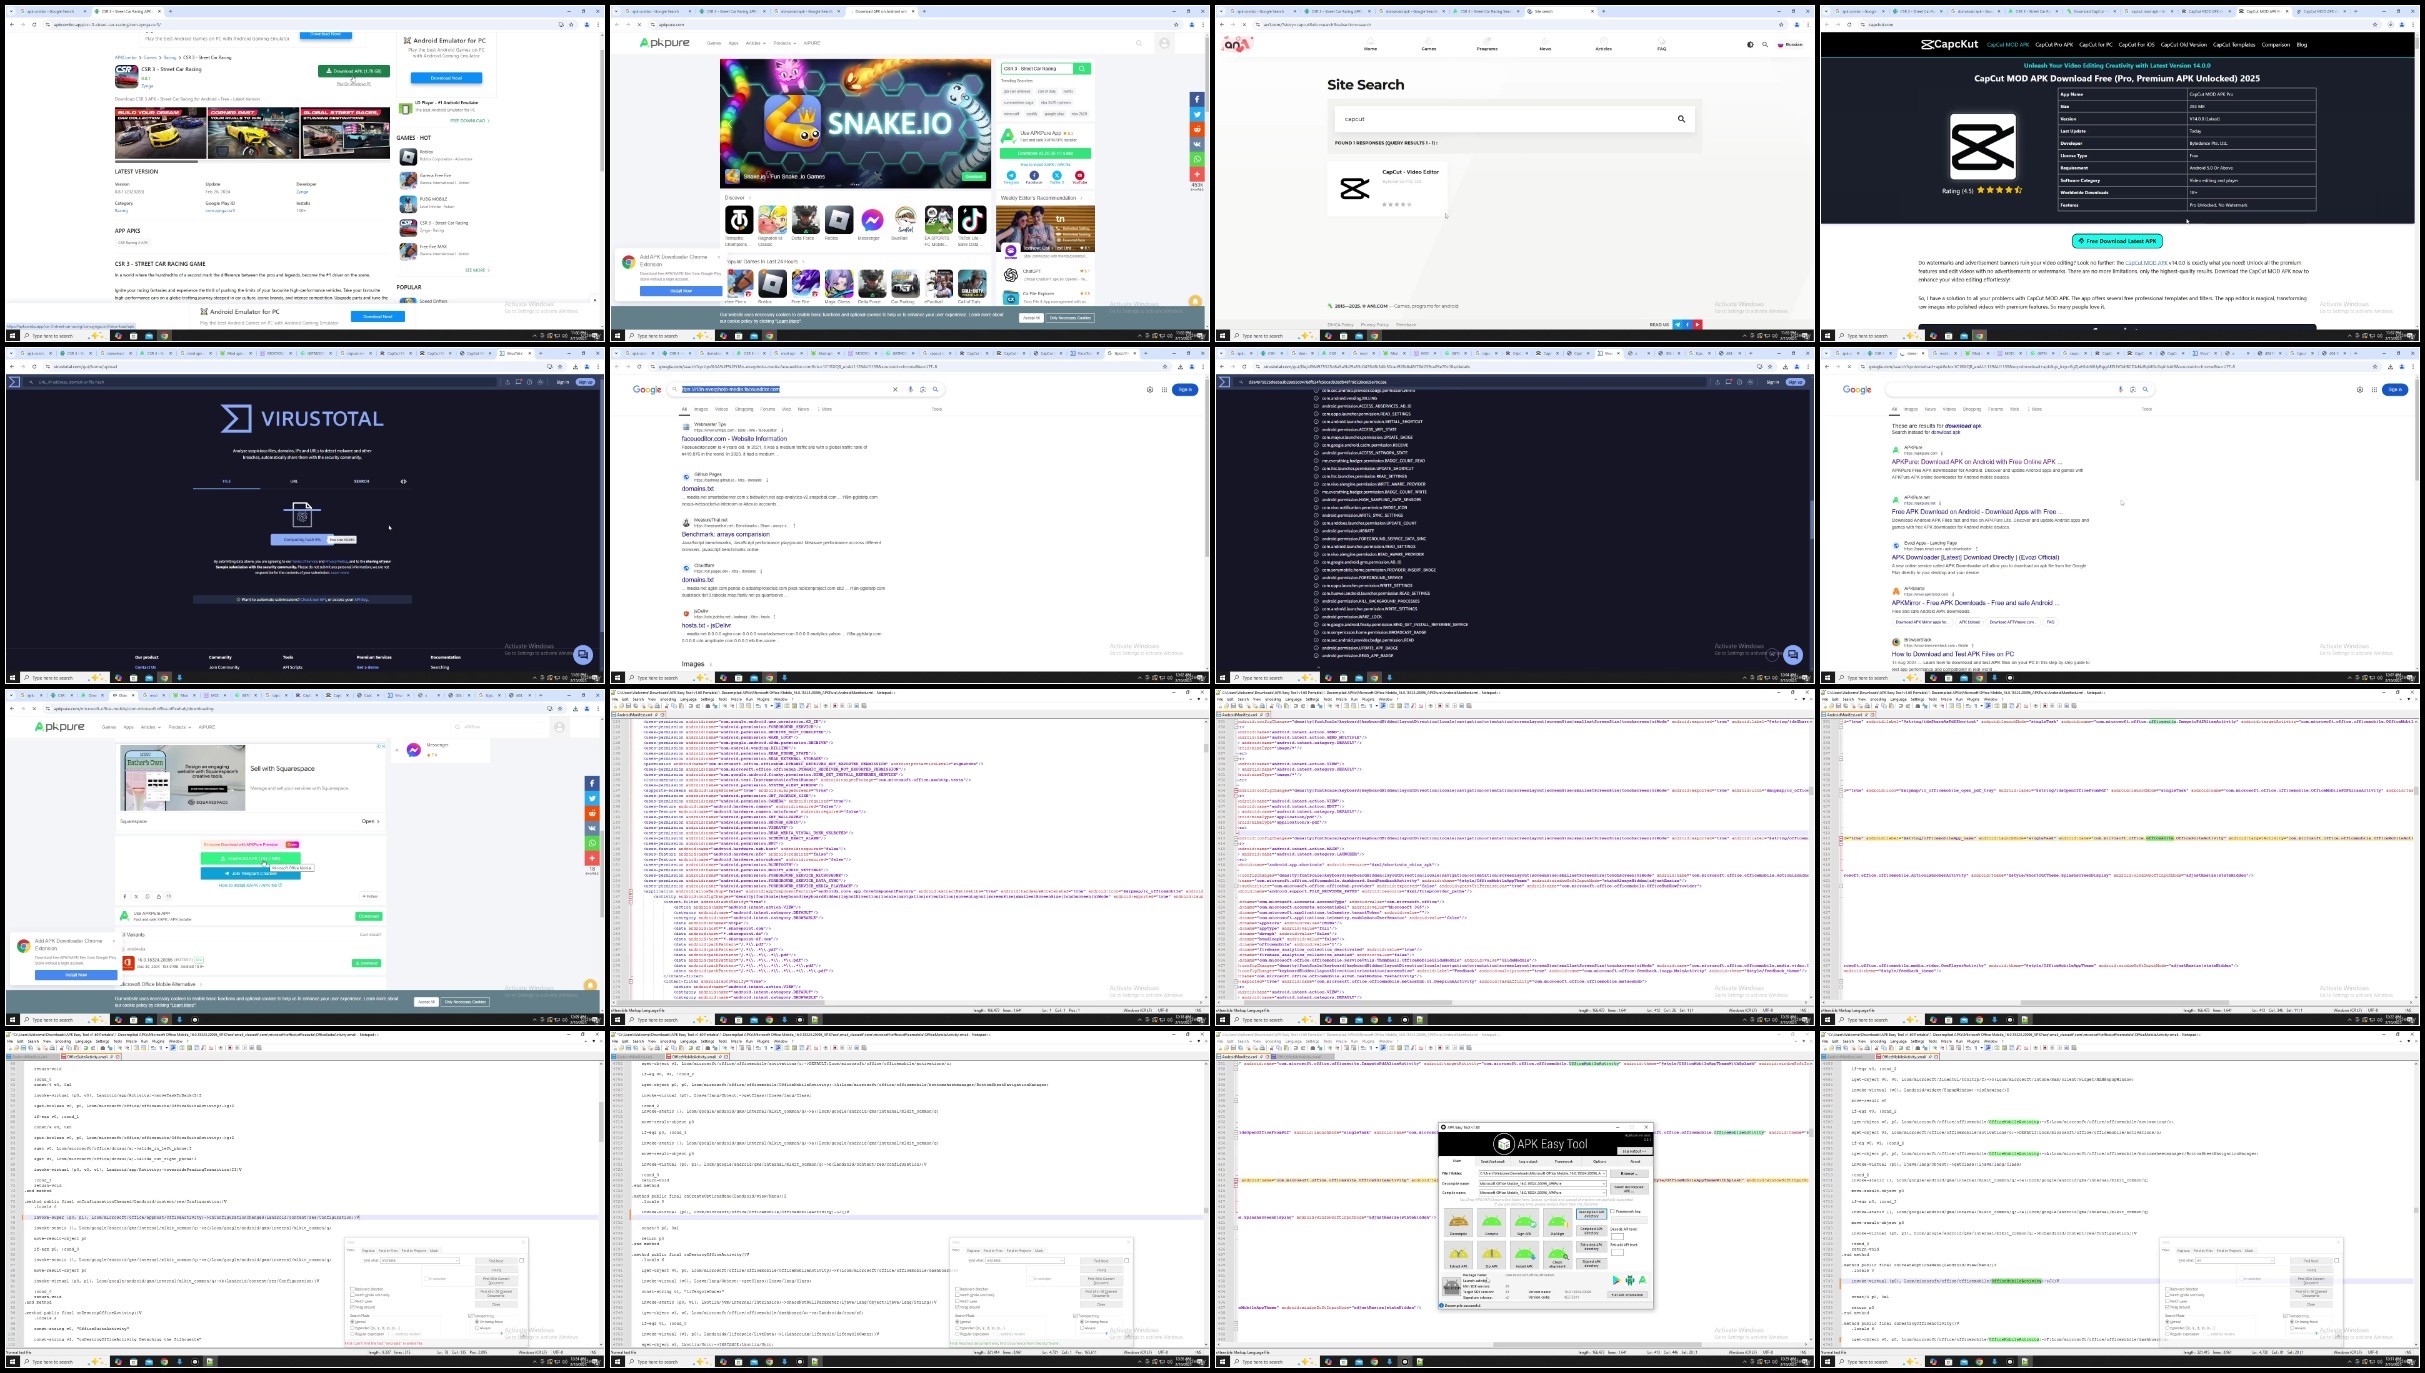Tick the Framework tag checkbox in APK Easy Tool
The width and height of the screenshot is (2425, 1373).
[x=1612, y=1211]
